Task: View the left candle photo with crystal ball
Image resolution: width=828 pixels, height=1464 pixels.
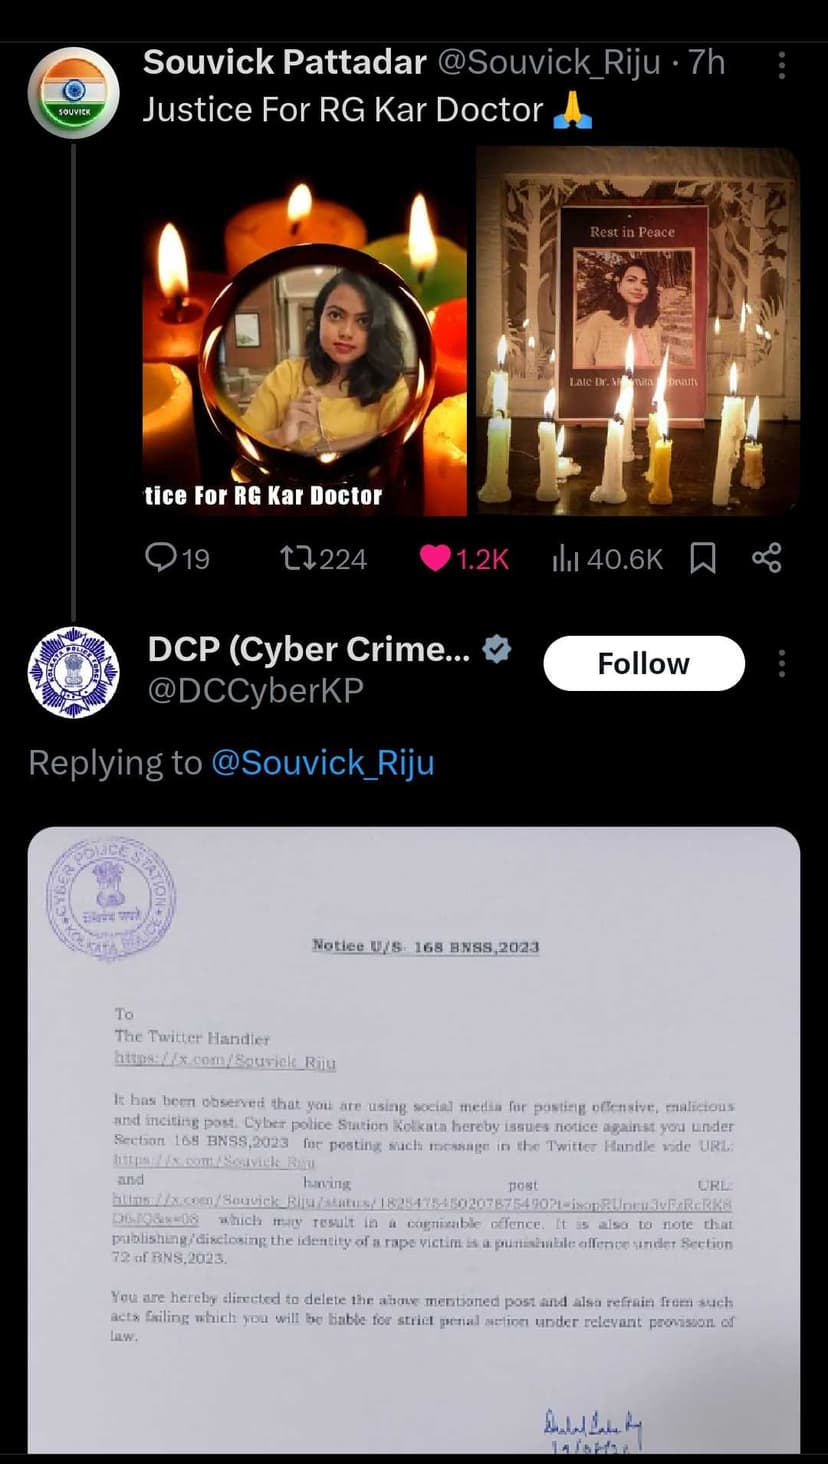Action: tap(305, 331)
